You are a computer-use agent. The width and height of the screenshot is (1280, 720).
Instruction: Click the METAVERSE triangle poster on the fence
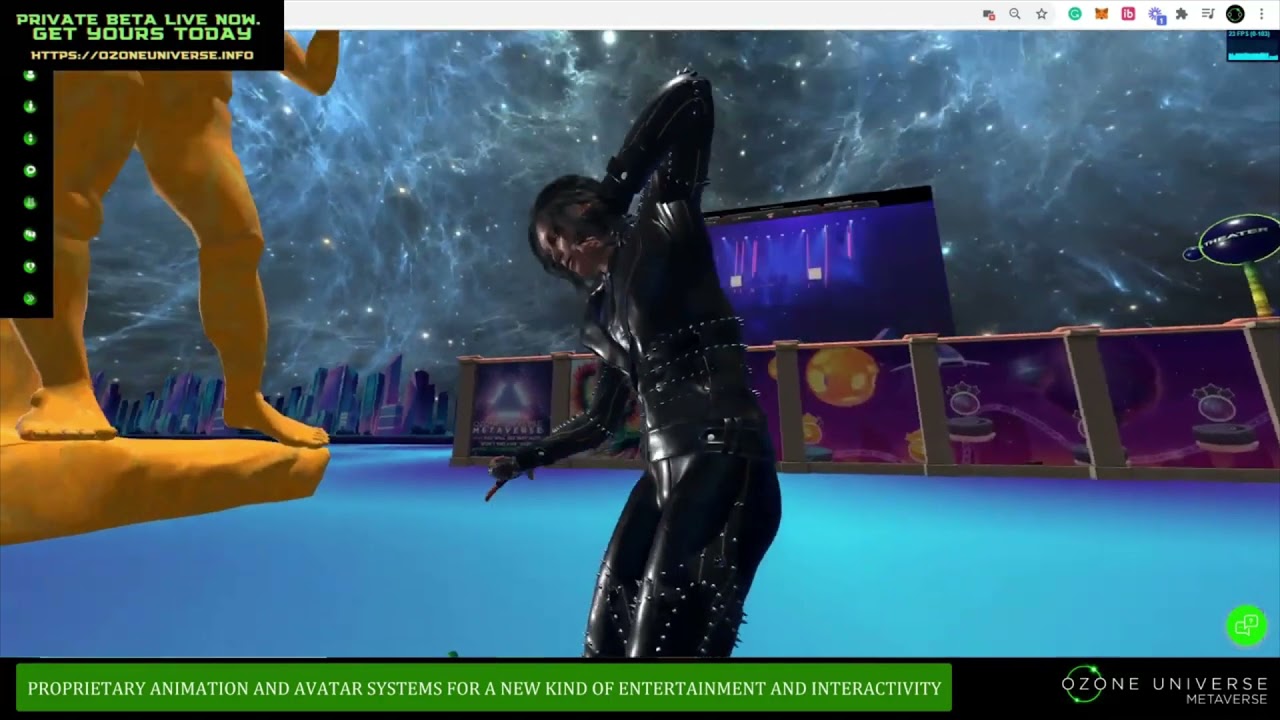pos(511,408)
